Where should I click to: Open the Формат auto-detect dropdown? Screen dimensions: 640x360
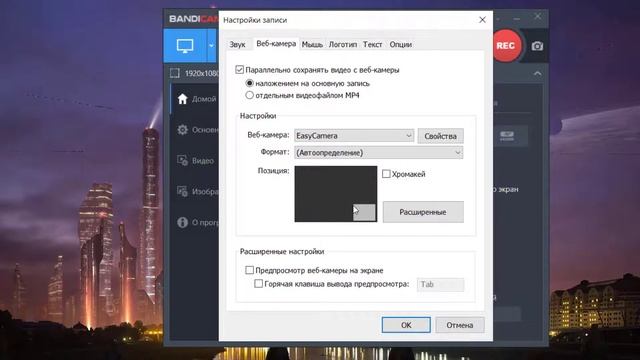(x=378, y=153)
